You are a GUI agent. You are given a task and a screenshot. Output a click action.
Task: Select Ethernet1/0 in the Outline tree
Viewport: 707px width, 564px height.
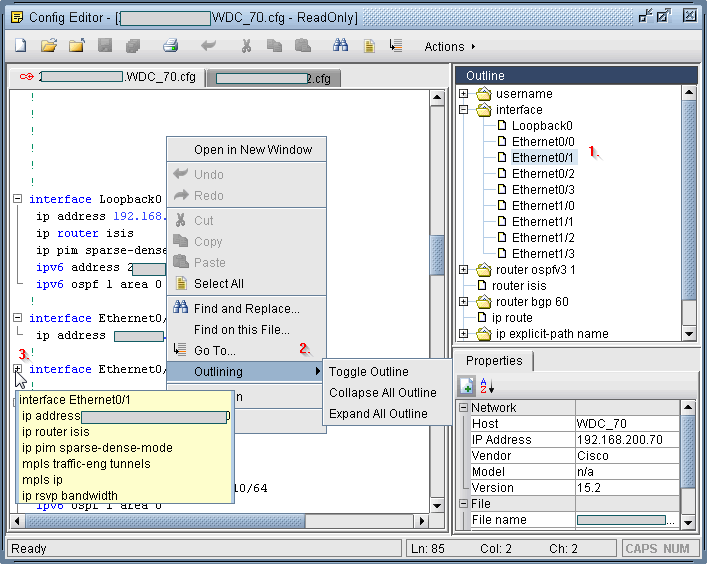pyautogui.click(x=543, y=206)
